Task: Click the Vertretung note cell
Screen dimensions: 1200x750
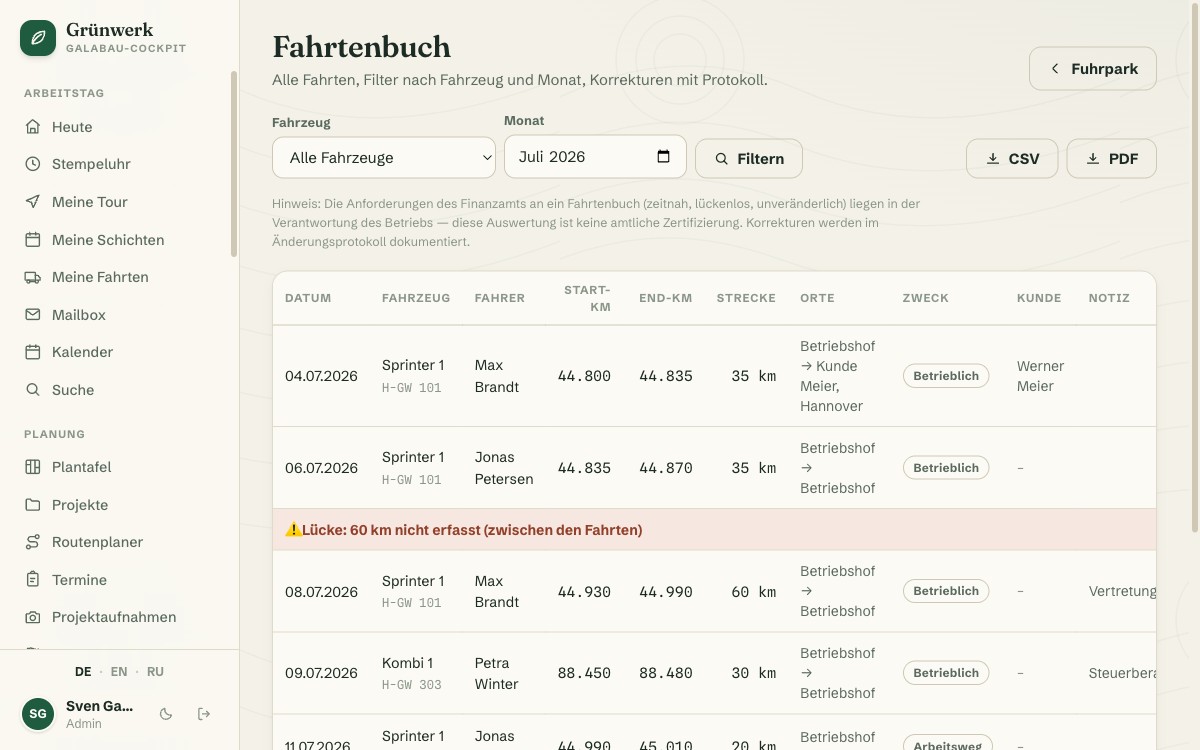Action: click(1122, 591)
